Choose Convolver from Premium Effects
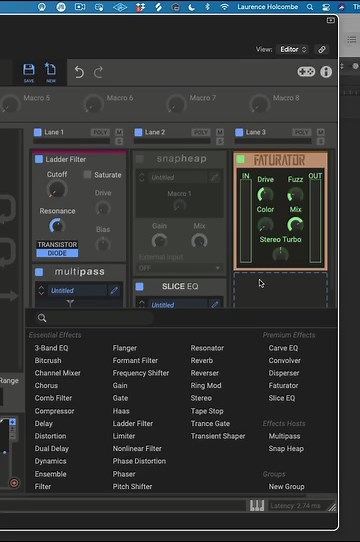The image size is (360, 542). click(285, 360)
